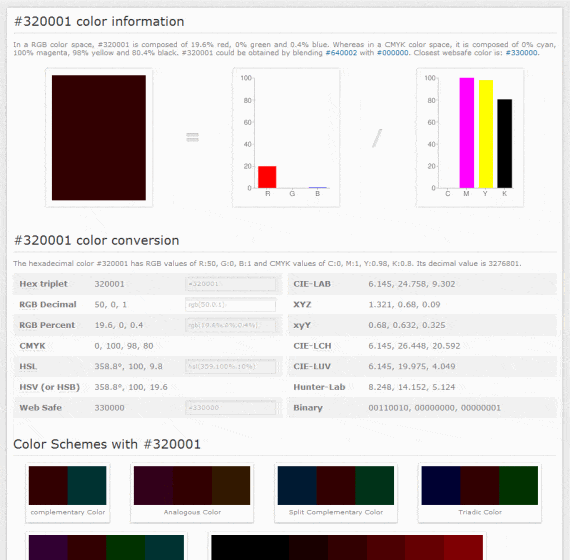Click the red bar in RGB chart
The height and width of the screenshot is (560, 570).
(267, 177)
